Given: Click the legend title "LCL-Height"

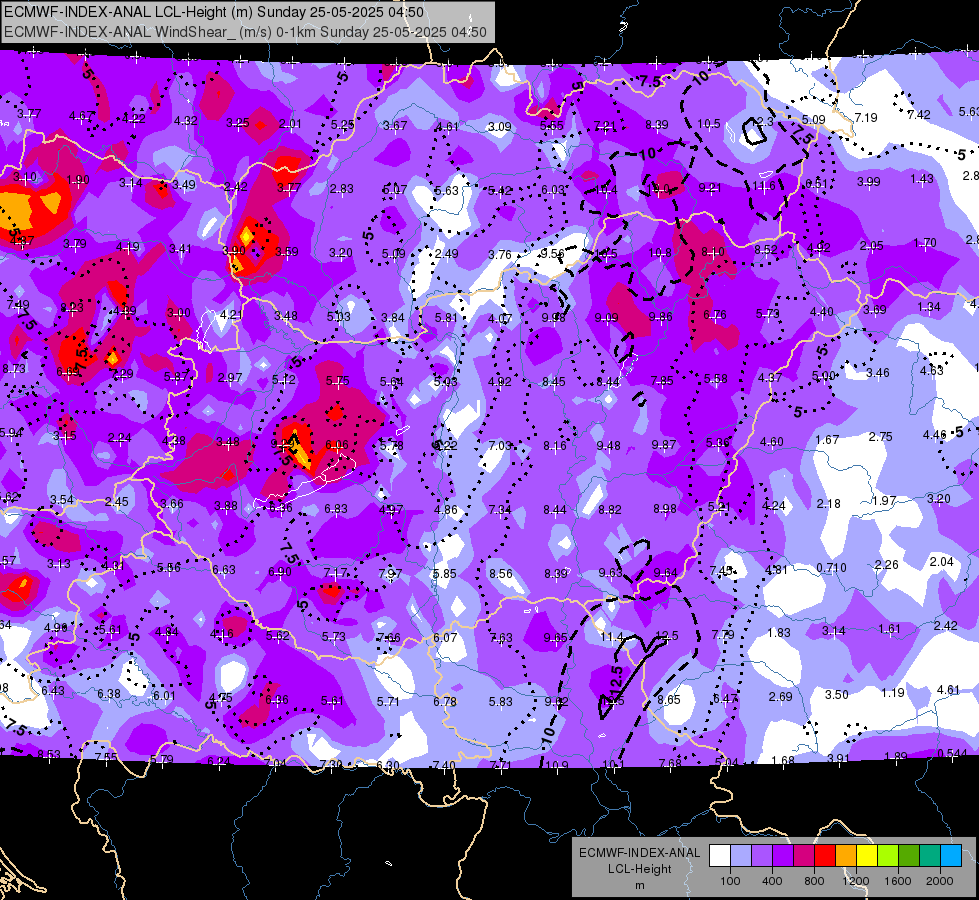Looking at the screenshot, I should (x=639, y=869).
